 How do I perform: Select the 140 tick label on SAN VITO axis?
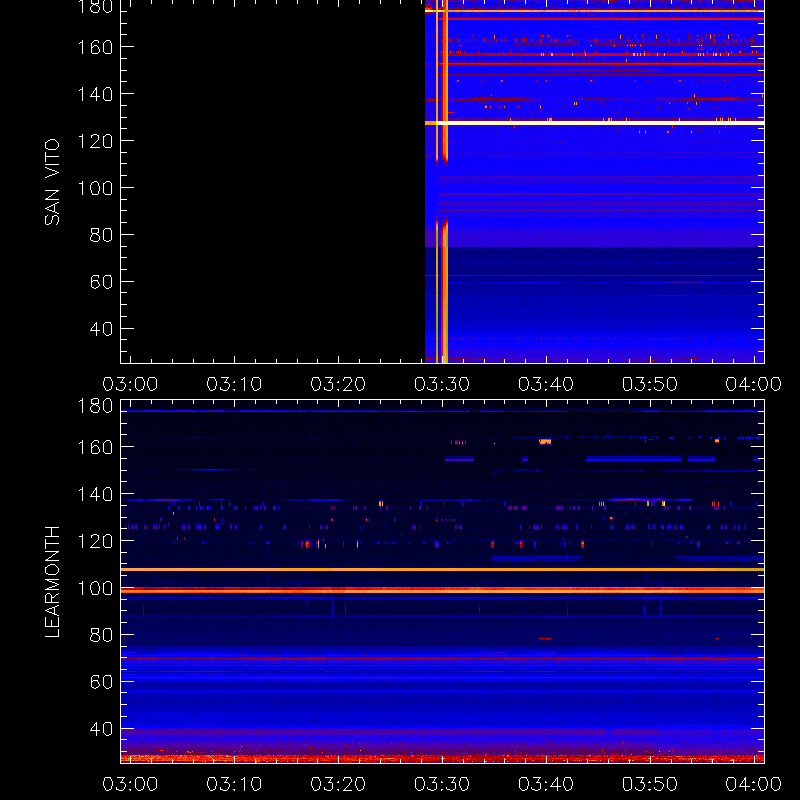pyautogui.click(x=95, y=94)
